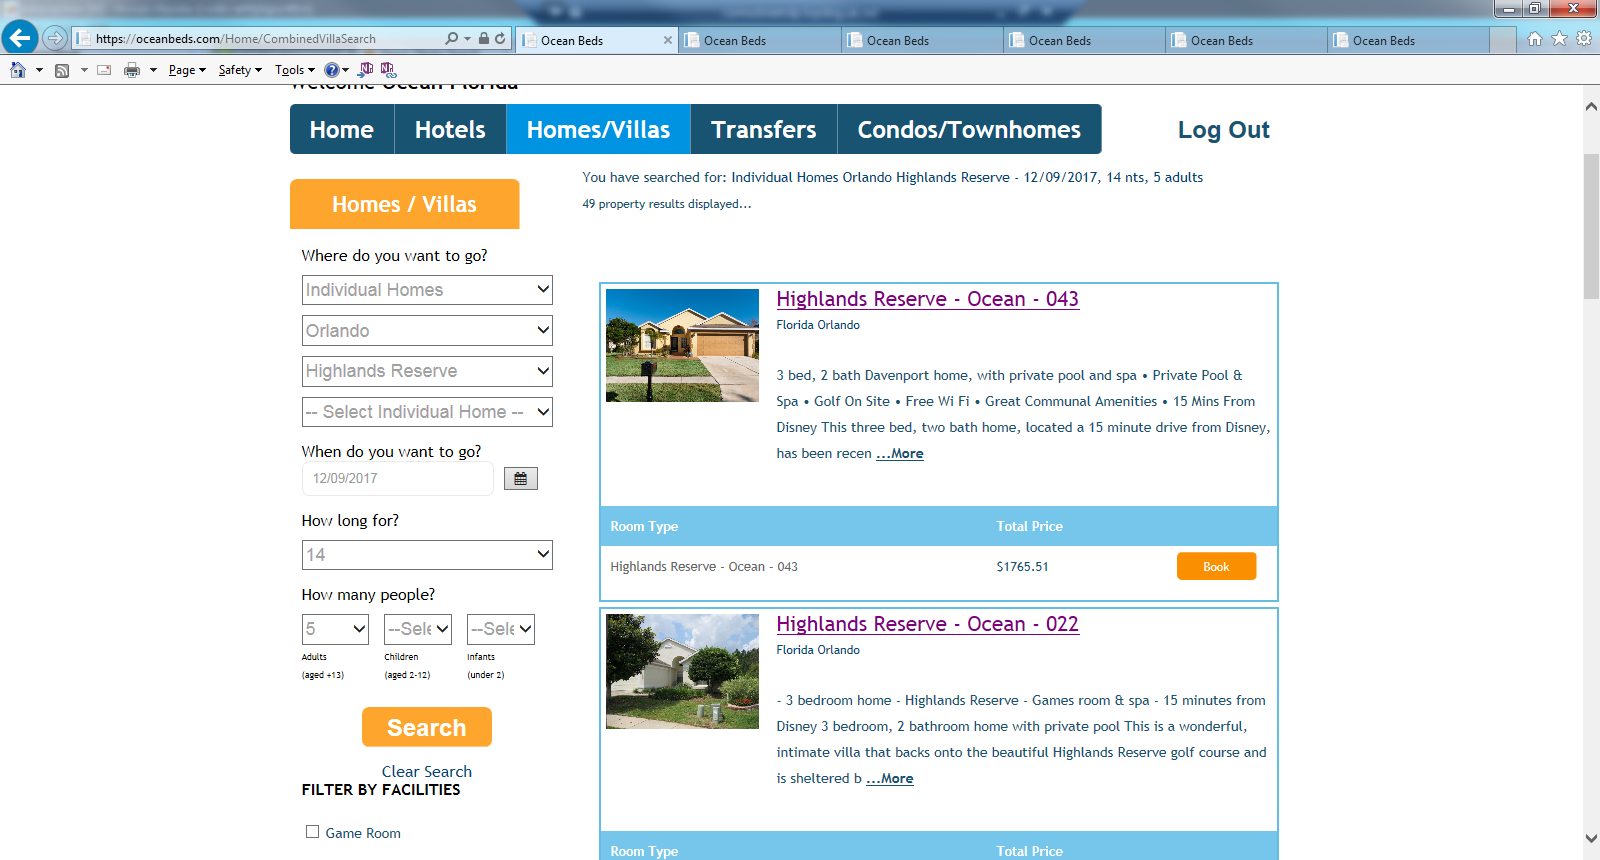This screenshot has width=1600, height=860.
Task: Open the Highlands Reserve resort dropdown
Action: [x=427, y=371]
